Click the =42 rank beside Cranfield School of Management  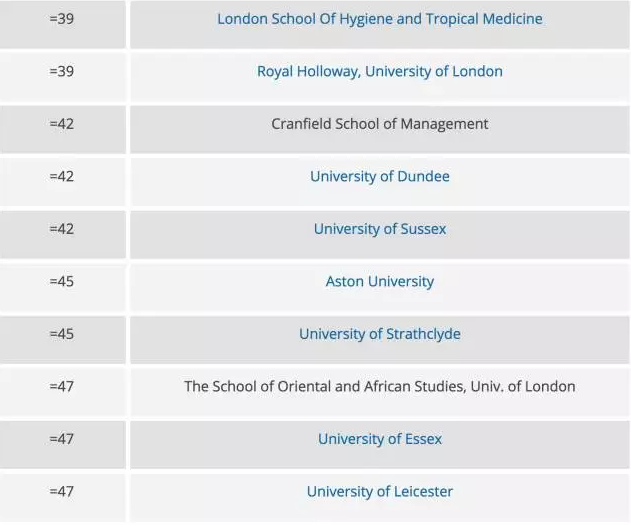point(62,124)
